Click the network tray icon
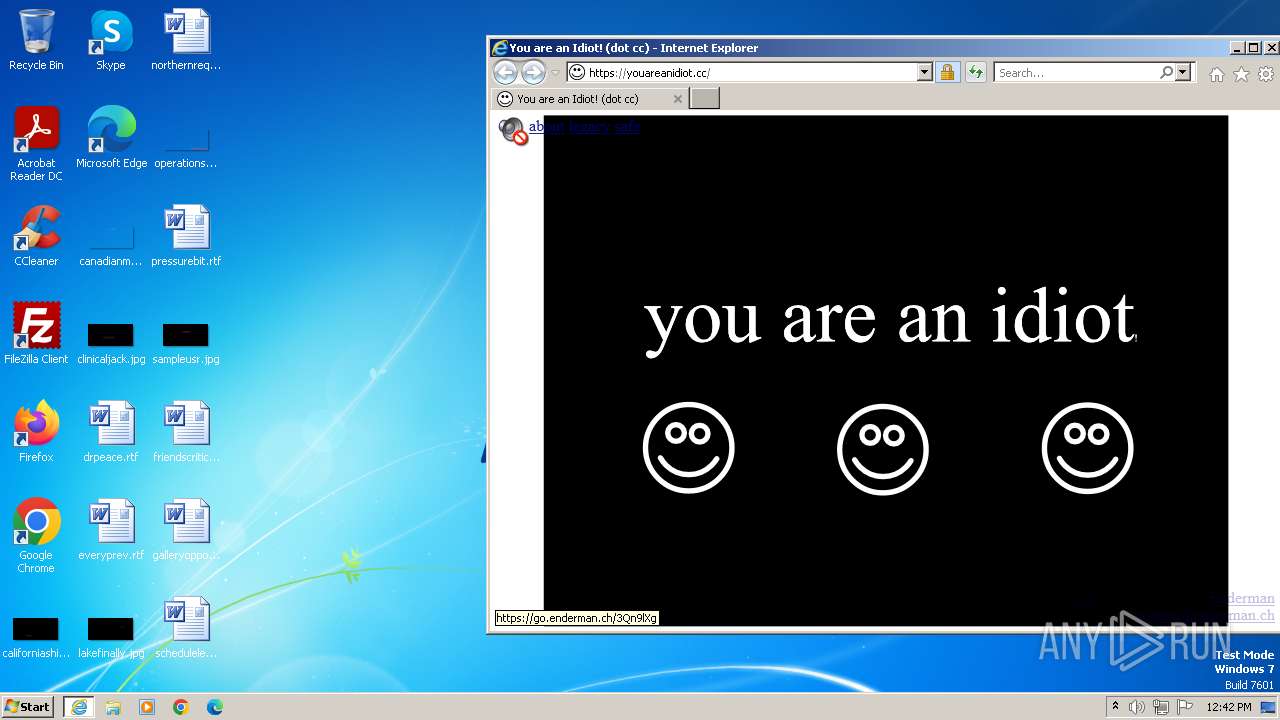The width and height of the screenshot is (1280, 720). [1161, 706]
